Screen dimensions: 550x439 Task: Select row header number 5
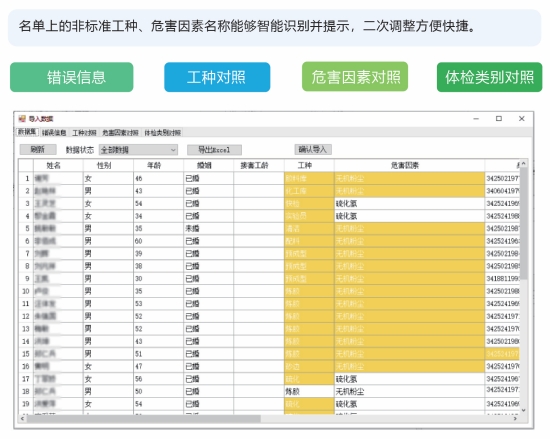[26, 229]
